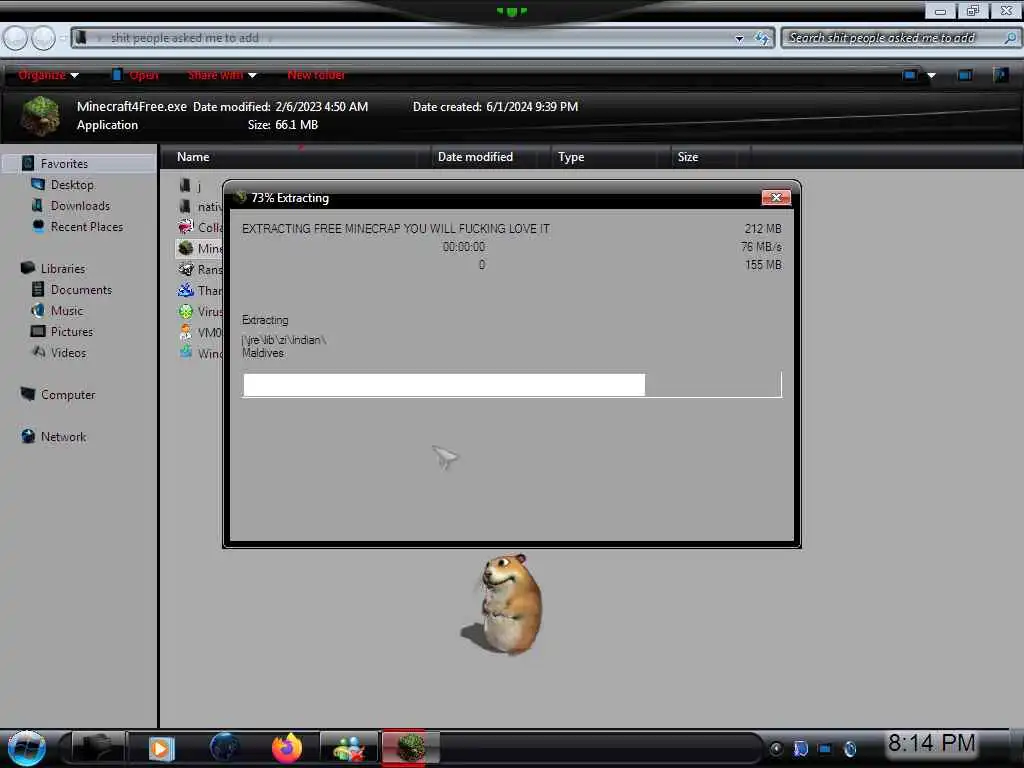Click the Open toolbar button
The image size is (1024, 768).
coord(135,75)
